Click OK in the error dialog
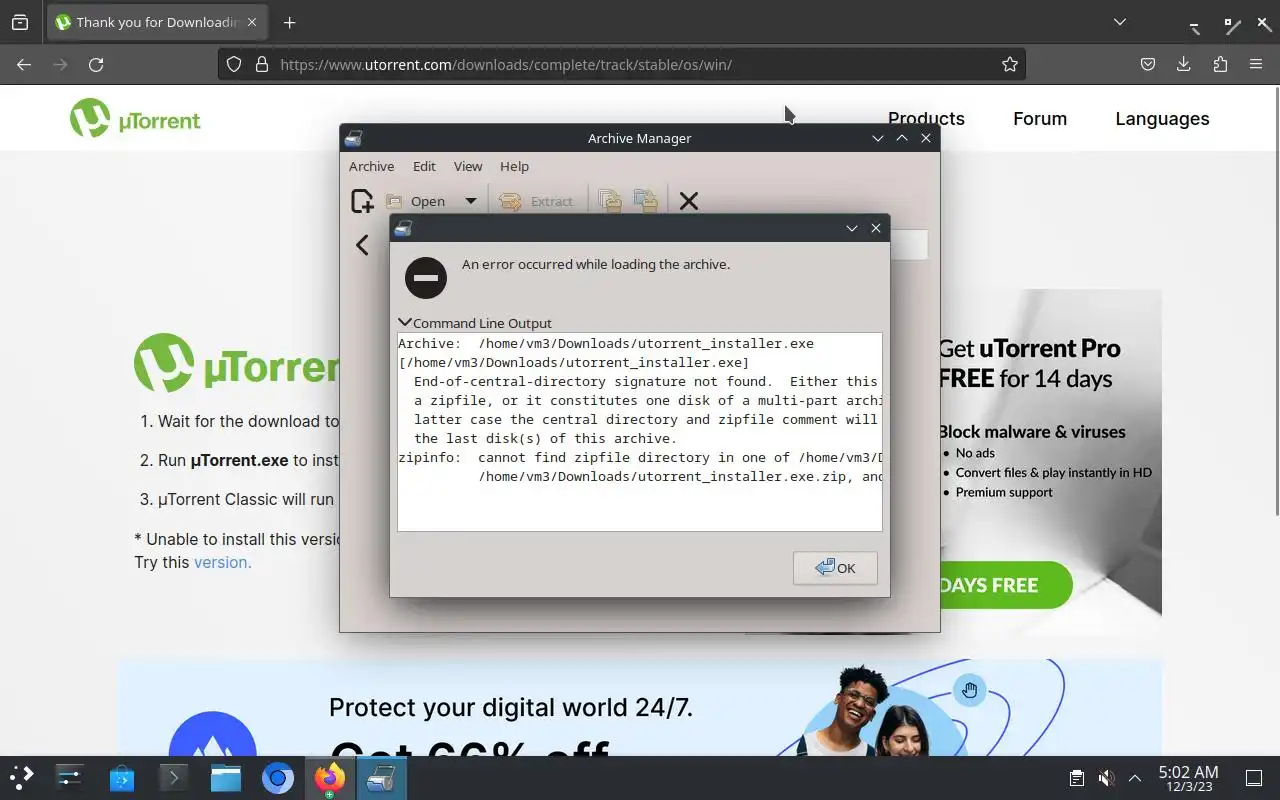Image resolution: width=1280 pixels, height=800 pixels. 835,568
